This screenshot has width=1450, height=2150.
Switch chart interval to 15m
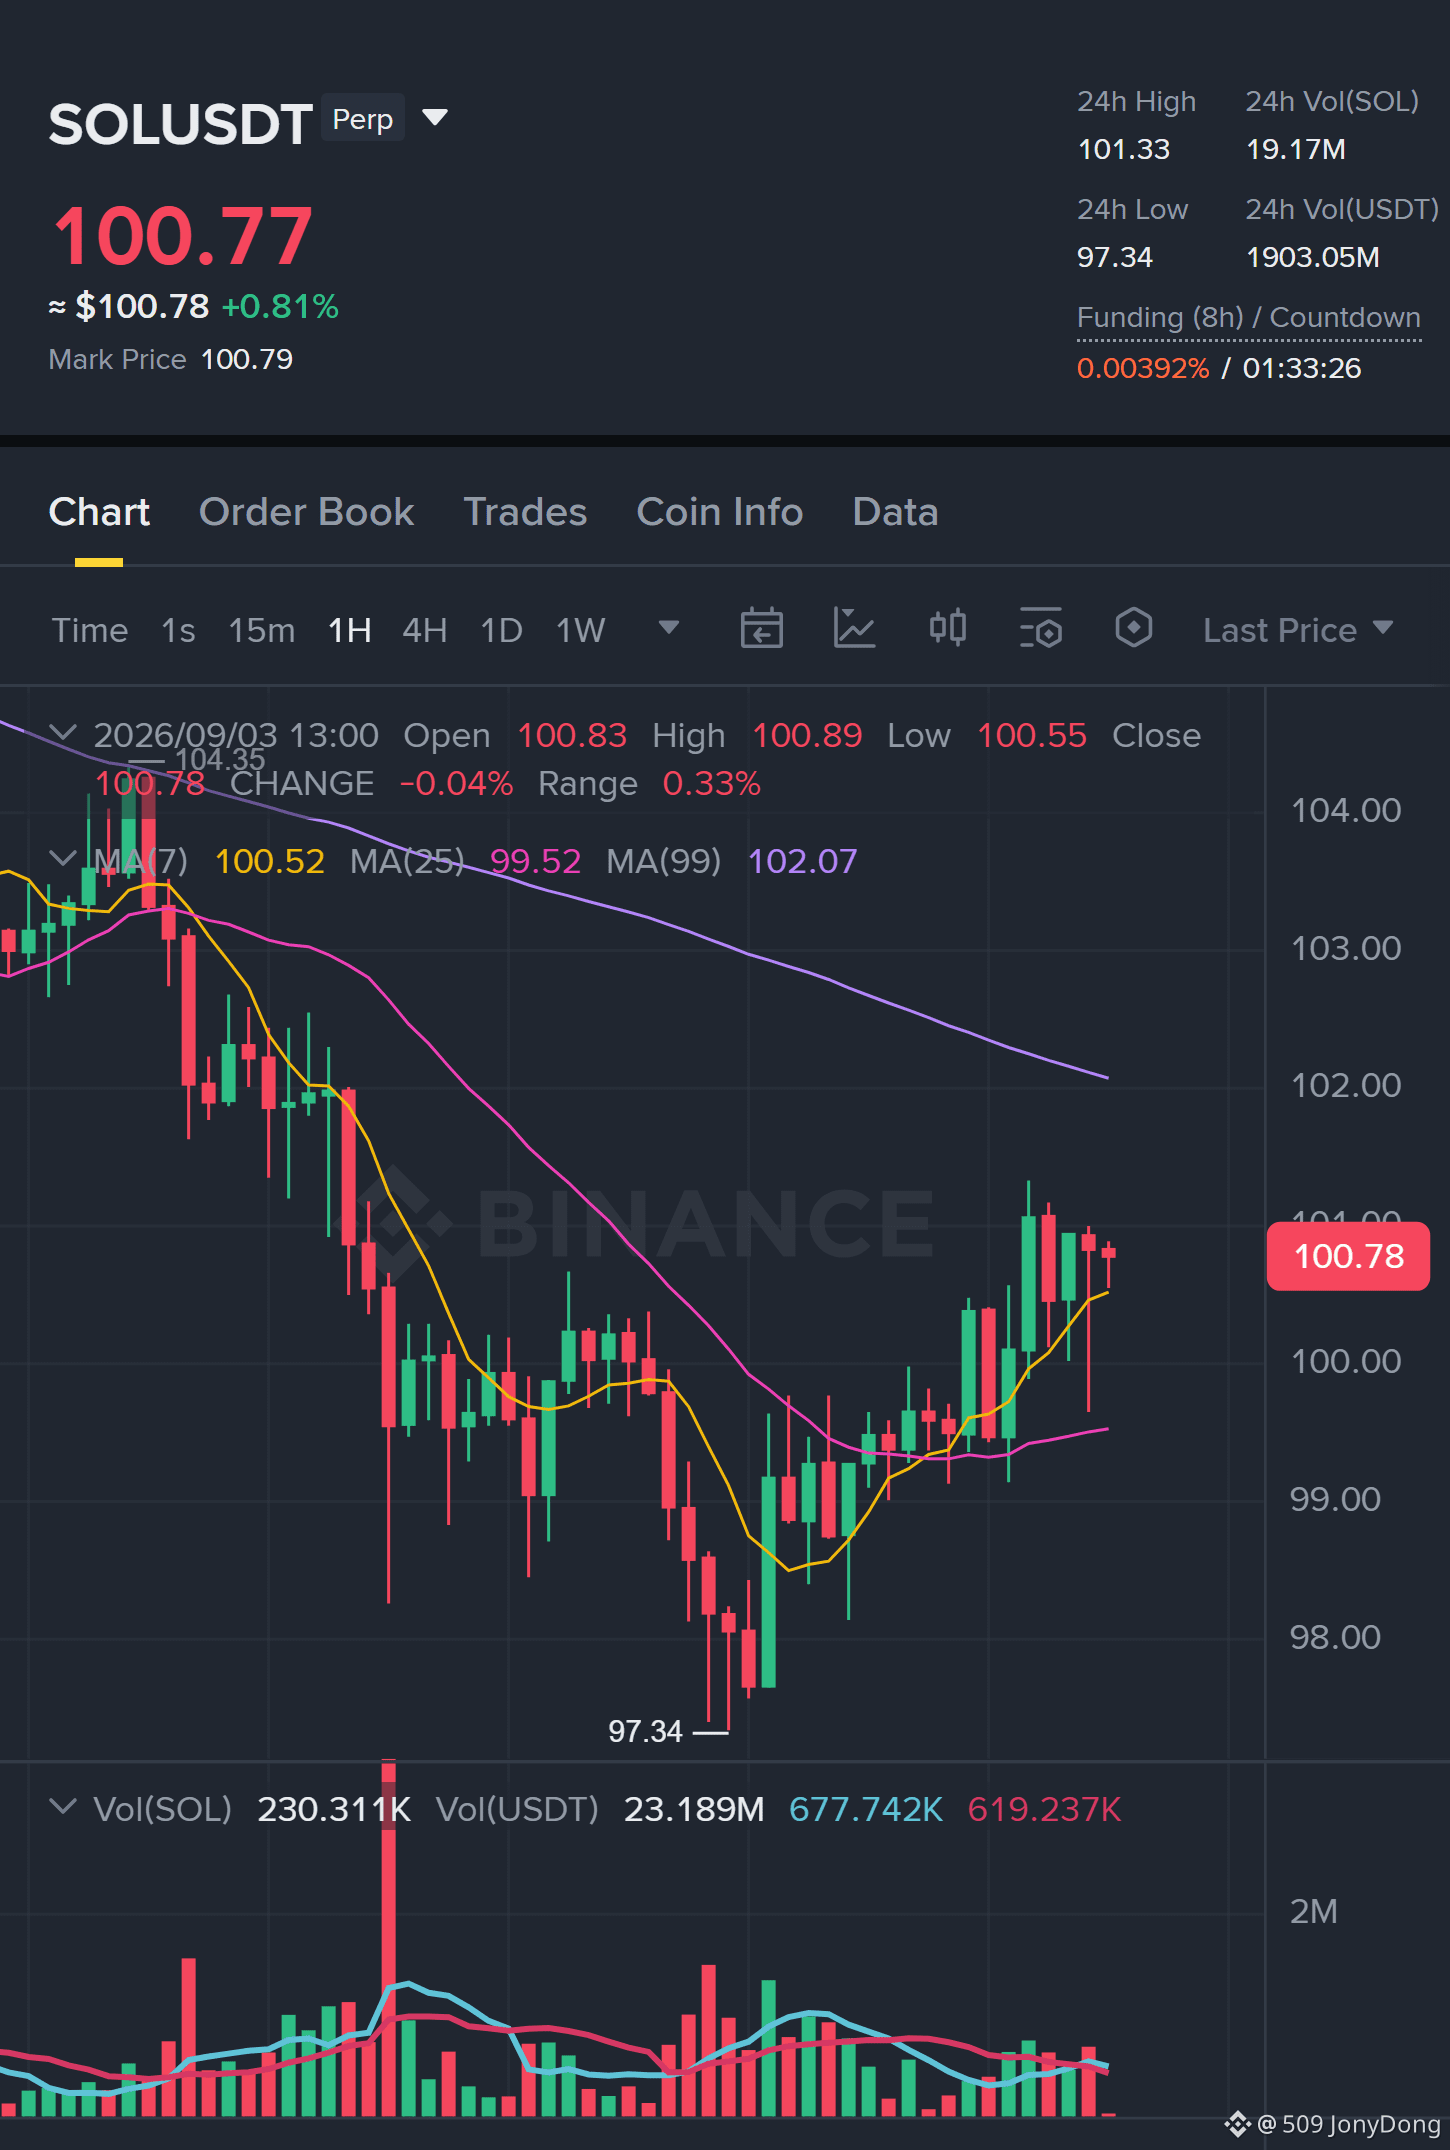coord(262,630)
